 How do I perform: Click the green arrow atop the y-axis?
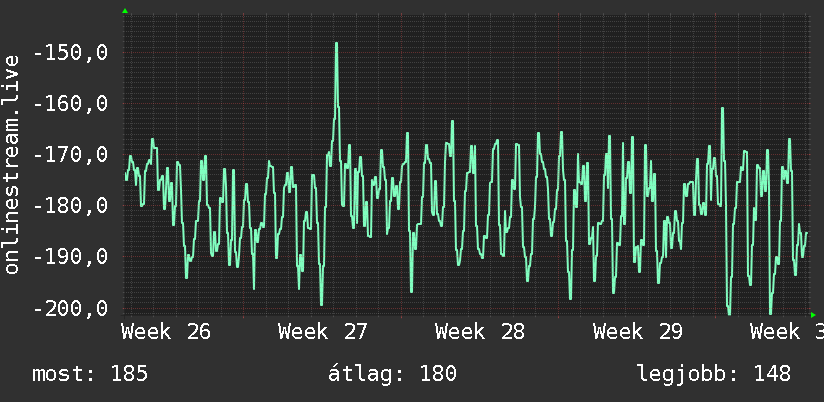125,11
